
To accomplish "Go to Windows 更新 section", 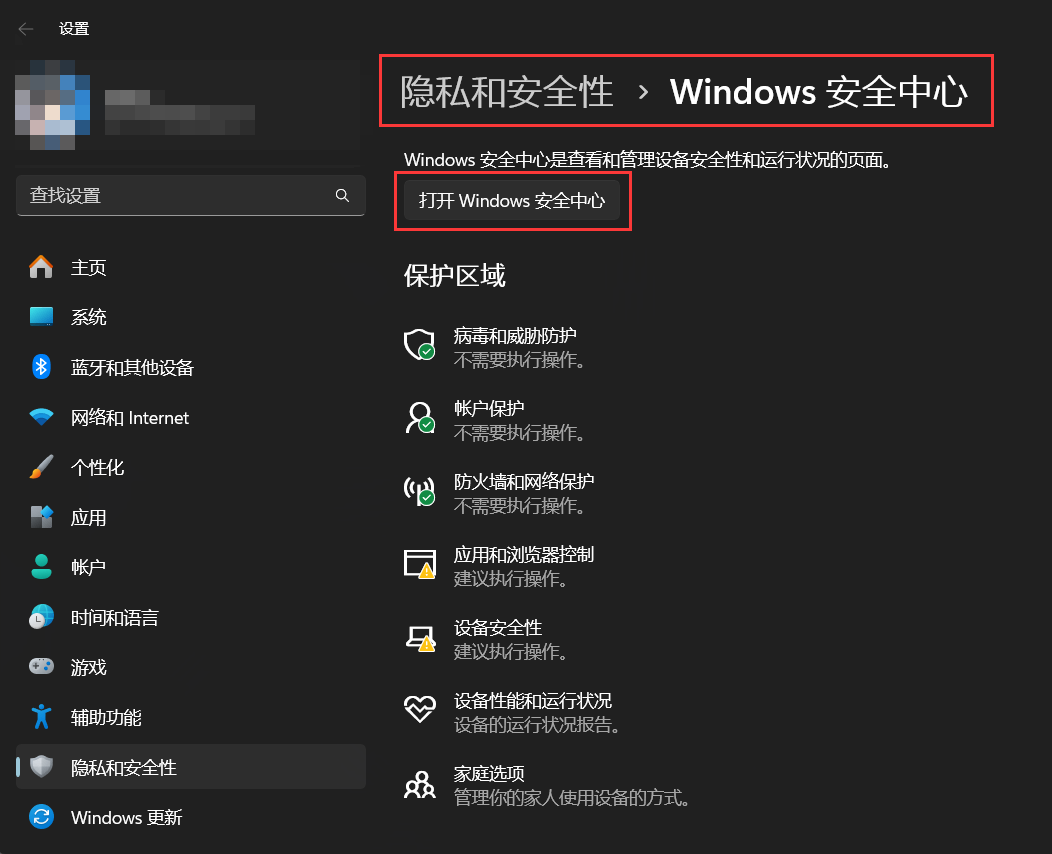I will (126, 818).
